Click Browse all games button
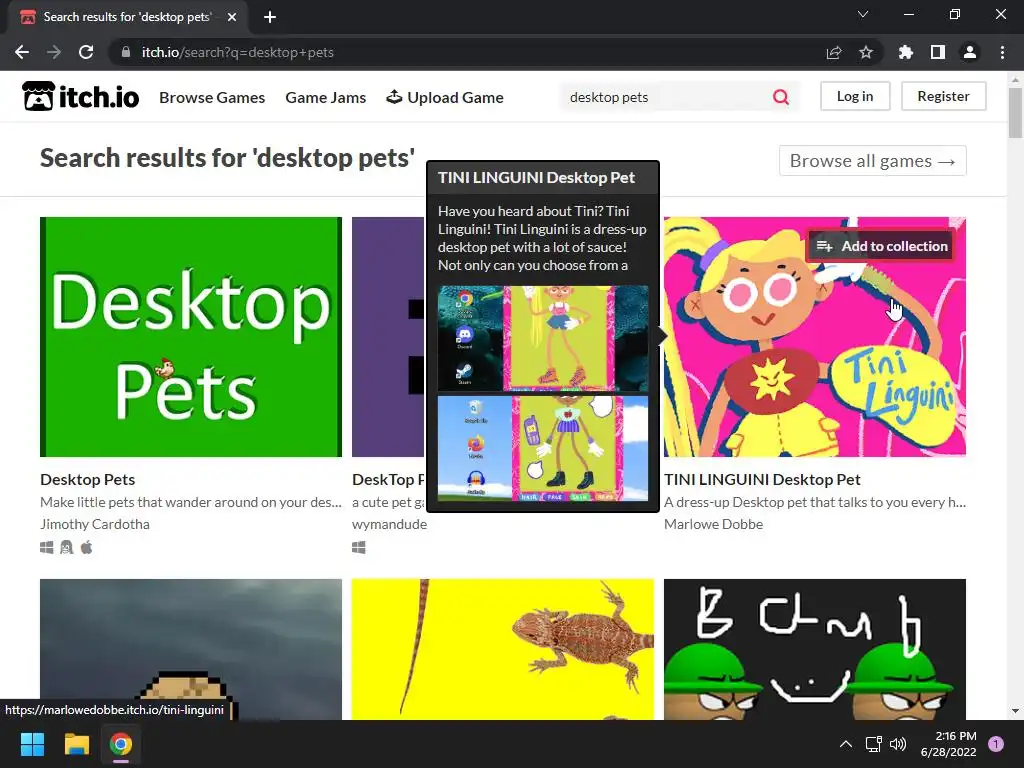The image size is (1024, 768). pyautogui.click(x=872, y=161)
